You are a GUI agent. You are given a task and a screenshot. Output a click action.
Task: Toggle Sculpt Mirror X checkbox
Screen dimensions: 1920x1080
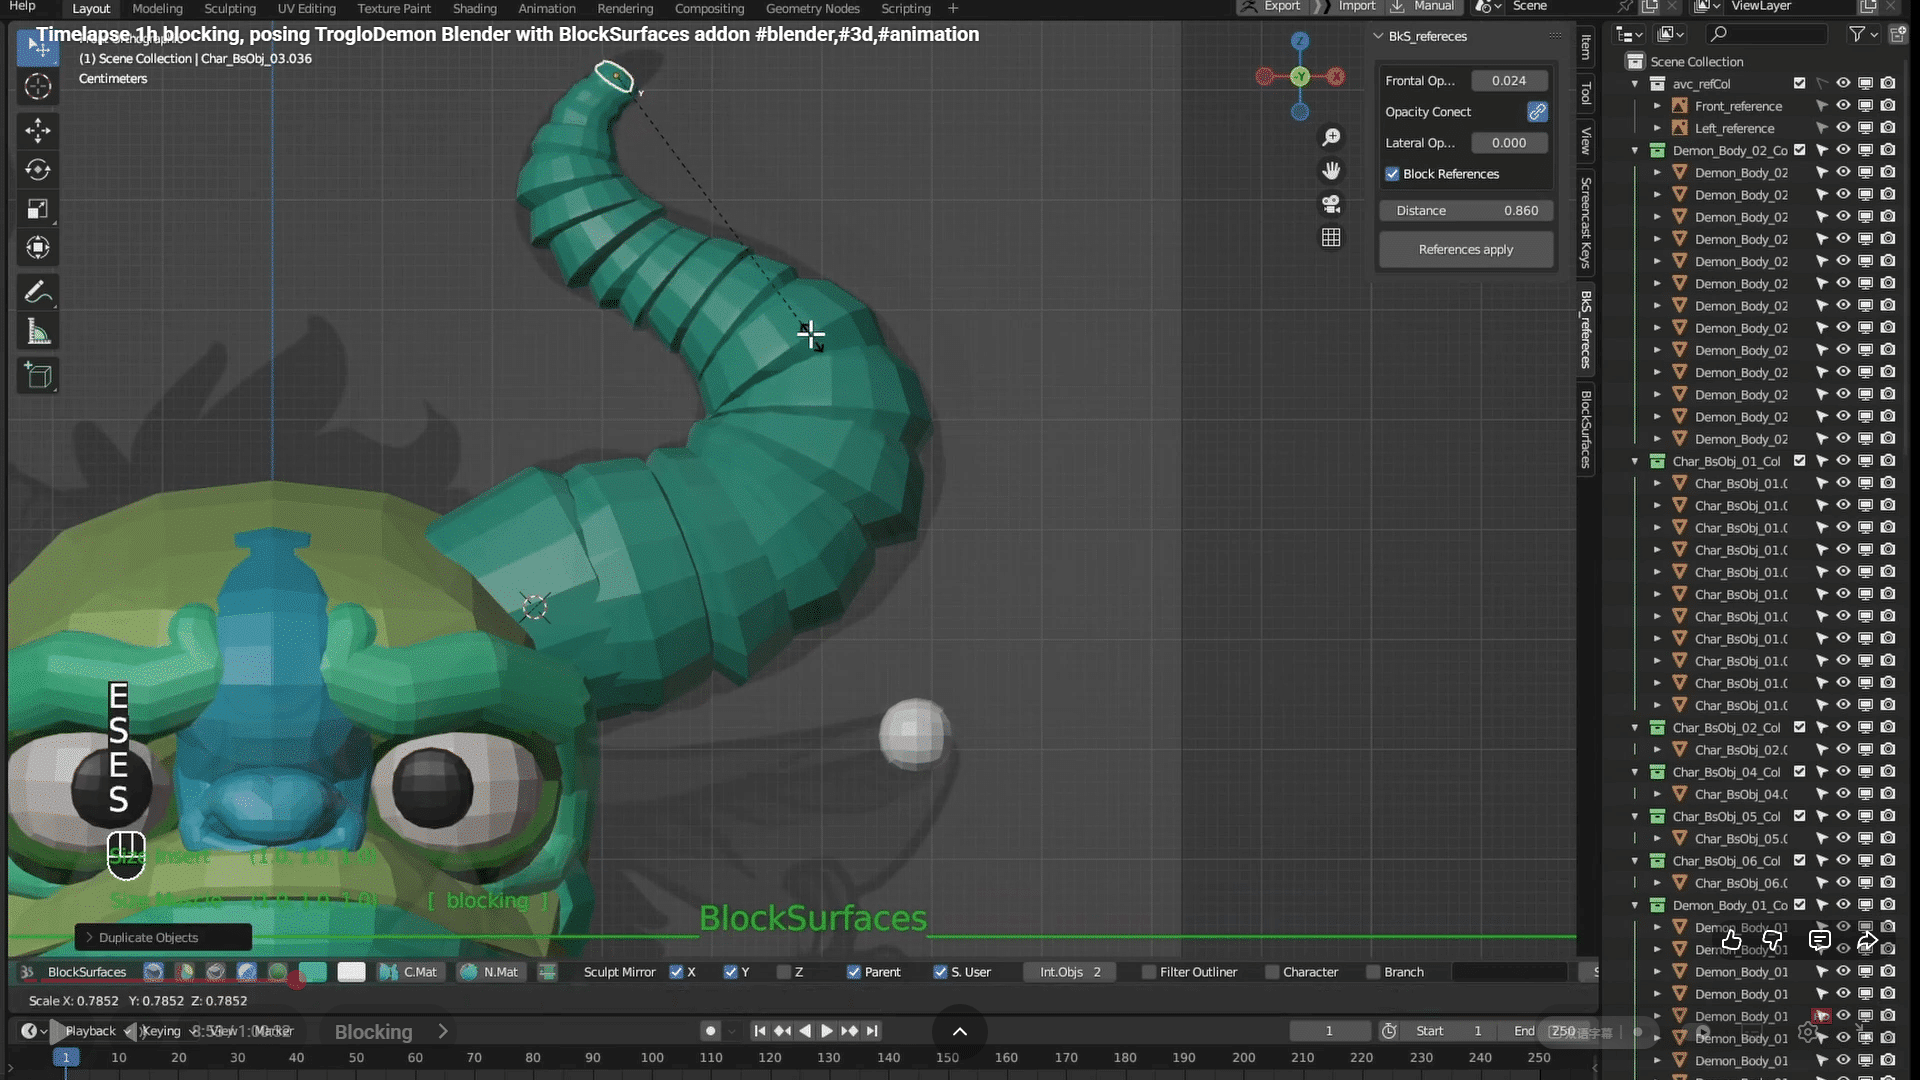(x=677, y=972)
